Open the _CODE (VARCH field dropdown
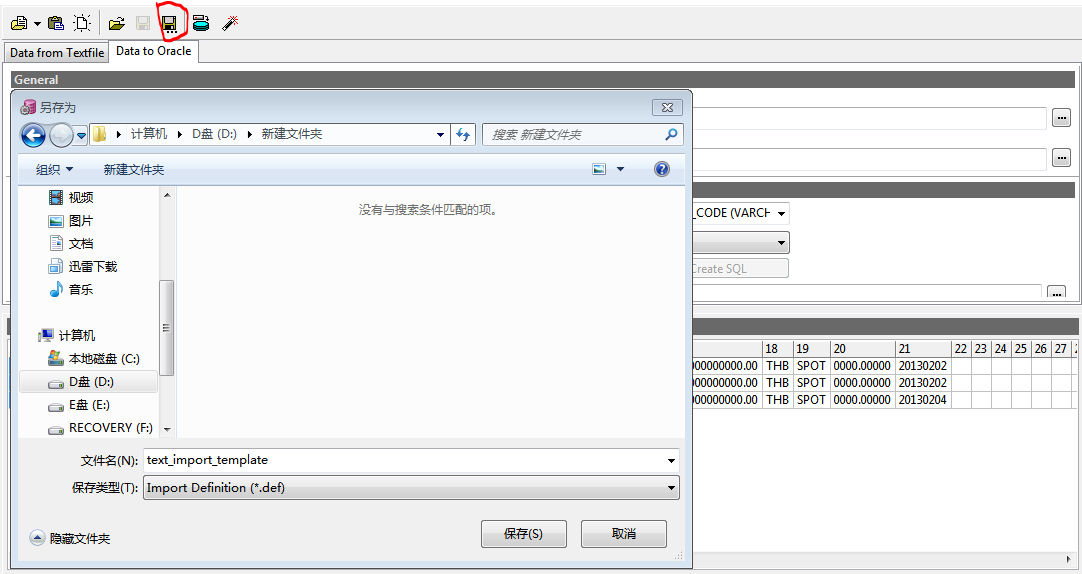The height and width of the screenshot is (574, 1082). [x=781, y=214]
